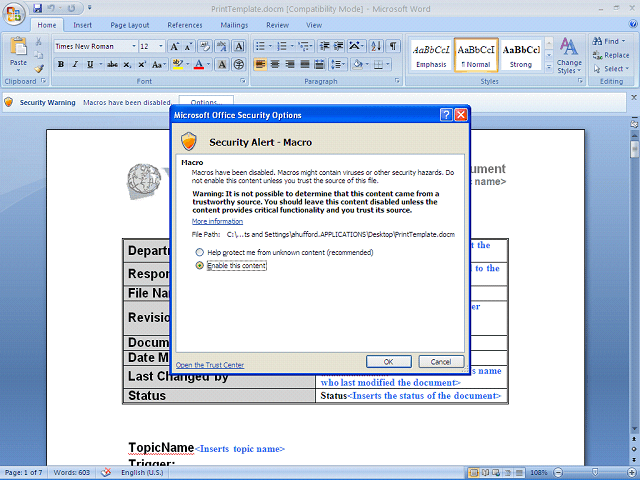The width and height of the screenshot is (640, 480).
Task: Apply Underline formatting
Action: pyautogui.click(x=90, y=64)
